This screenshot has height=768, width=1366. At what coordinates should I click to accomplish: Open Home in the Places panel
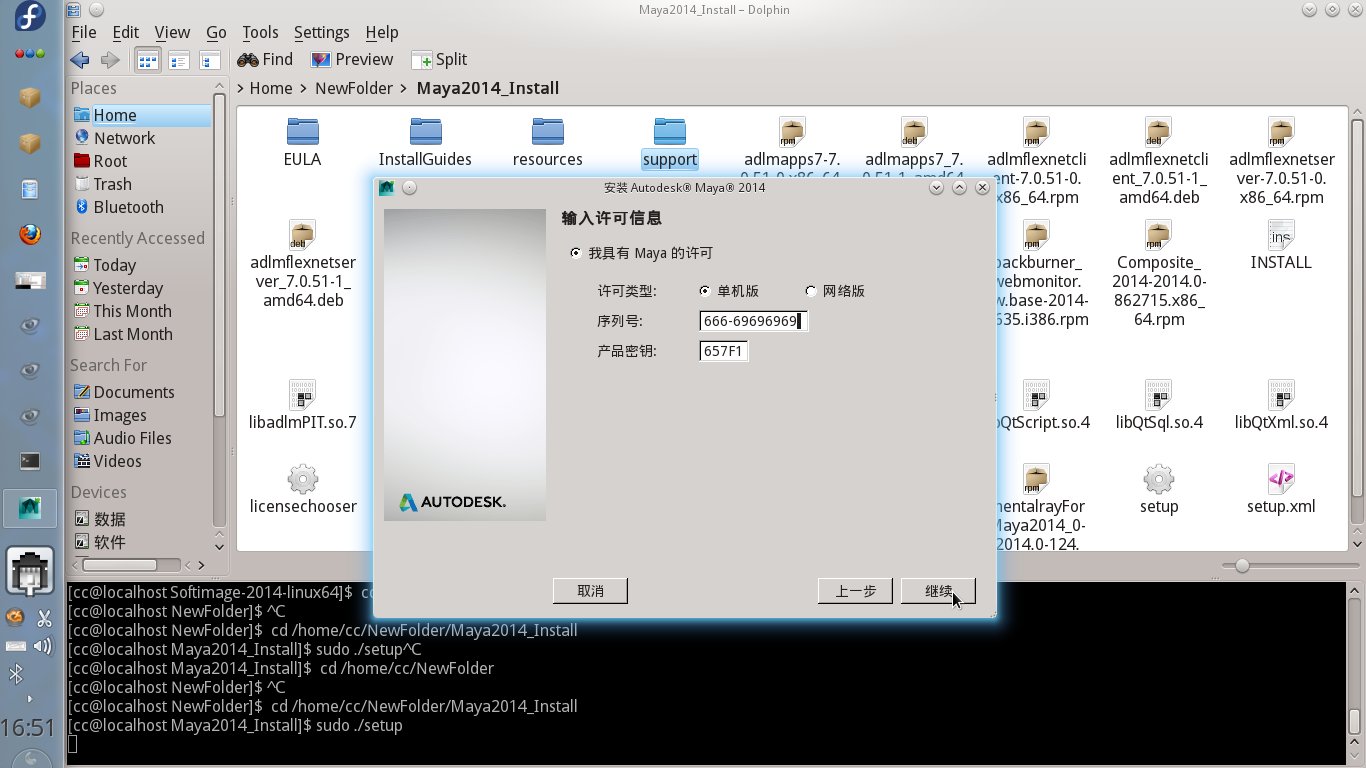[x=141, y=115]
